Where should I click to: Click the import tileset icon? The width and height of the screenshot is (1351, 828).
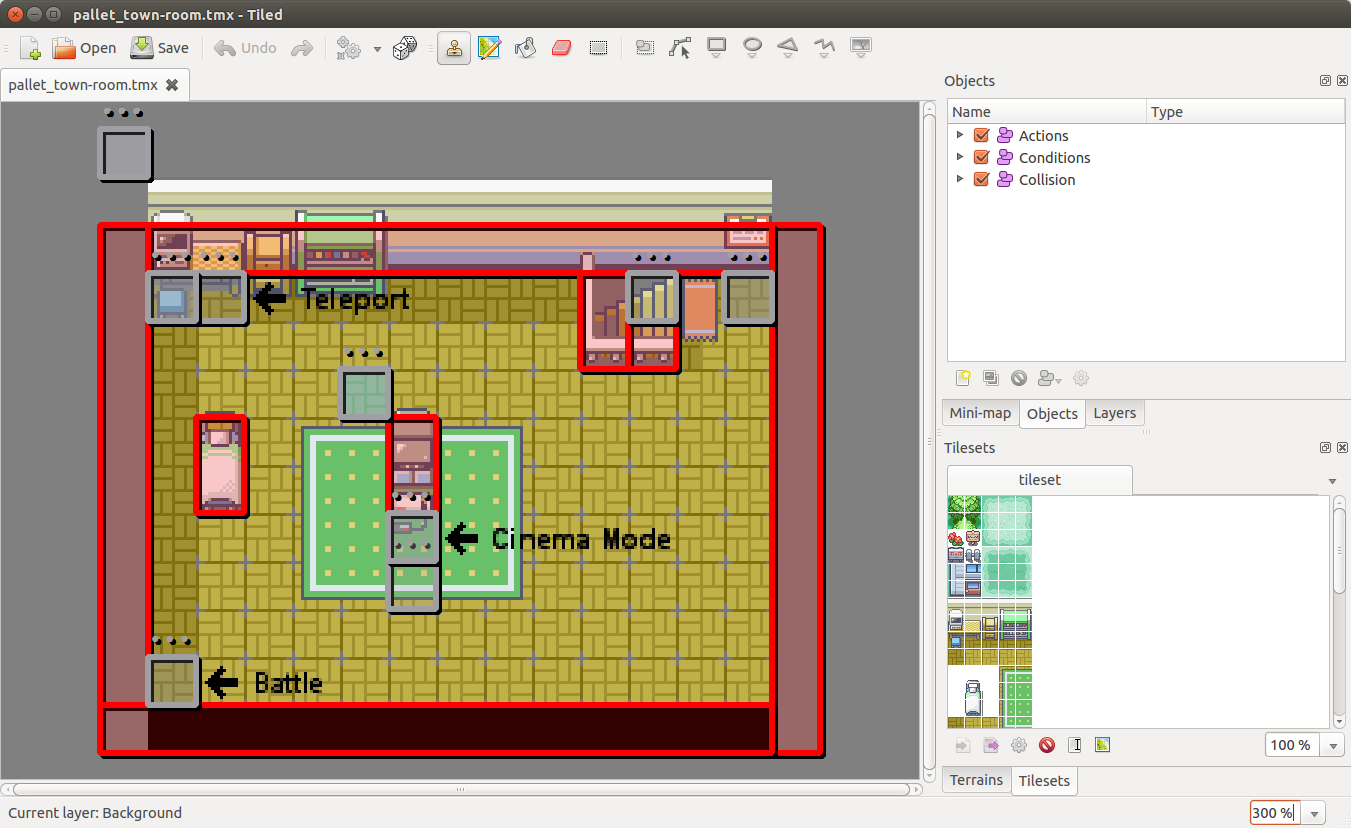964,745
